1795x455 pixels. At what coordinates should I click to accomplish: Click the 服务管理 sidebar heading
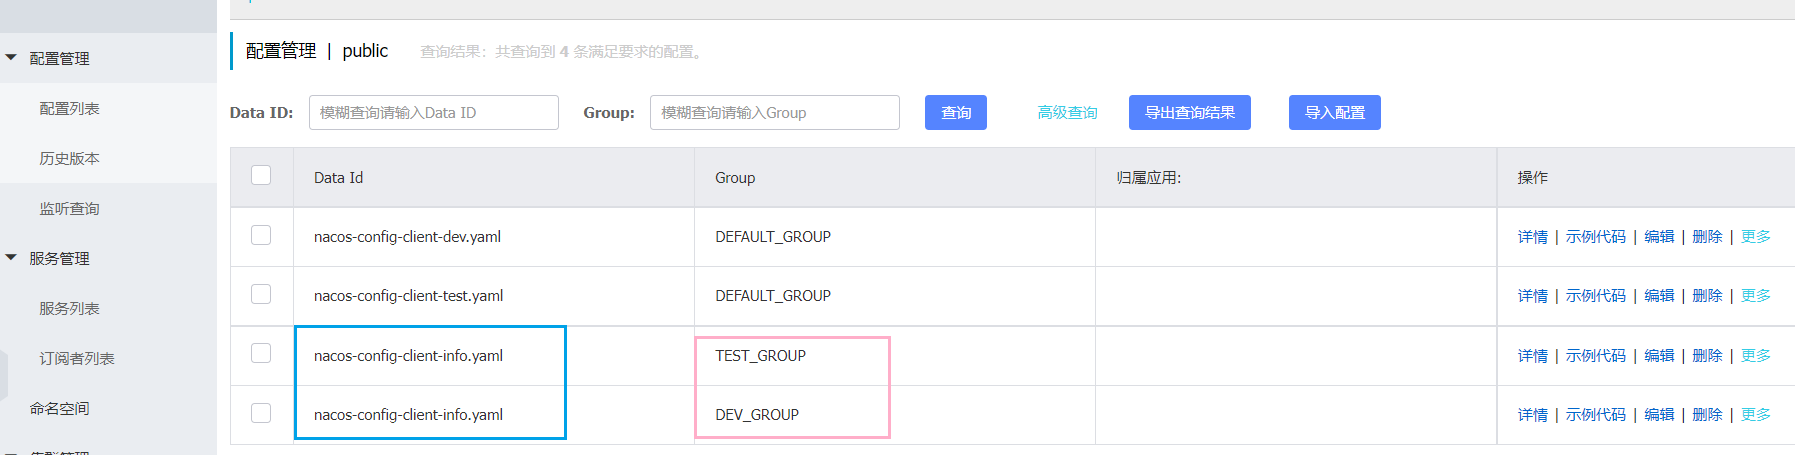point(59,258)
